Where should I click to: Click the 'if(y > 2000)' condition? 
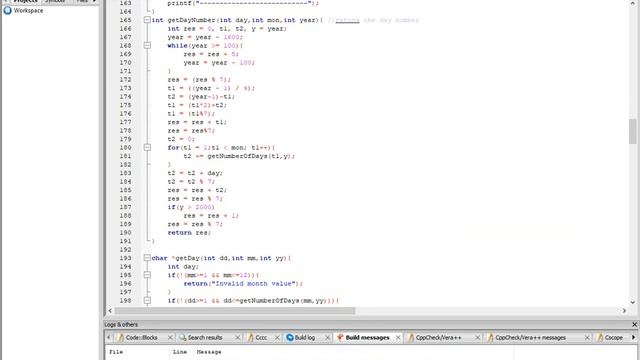(x=191, y=207)
